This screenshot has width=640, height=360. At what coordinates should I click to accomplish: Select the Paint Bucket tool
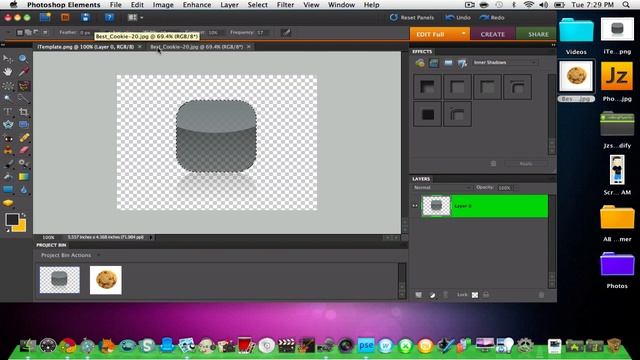[8, 177]
